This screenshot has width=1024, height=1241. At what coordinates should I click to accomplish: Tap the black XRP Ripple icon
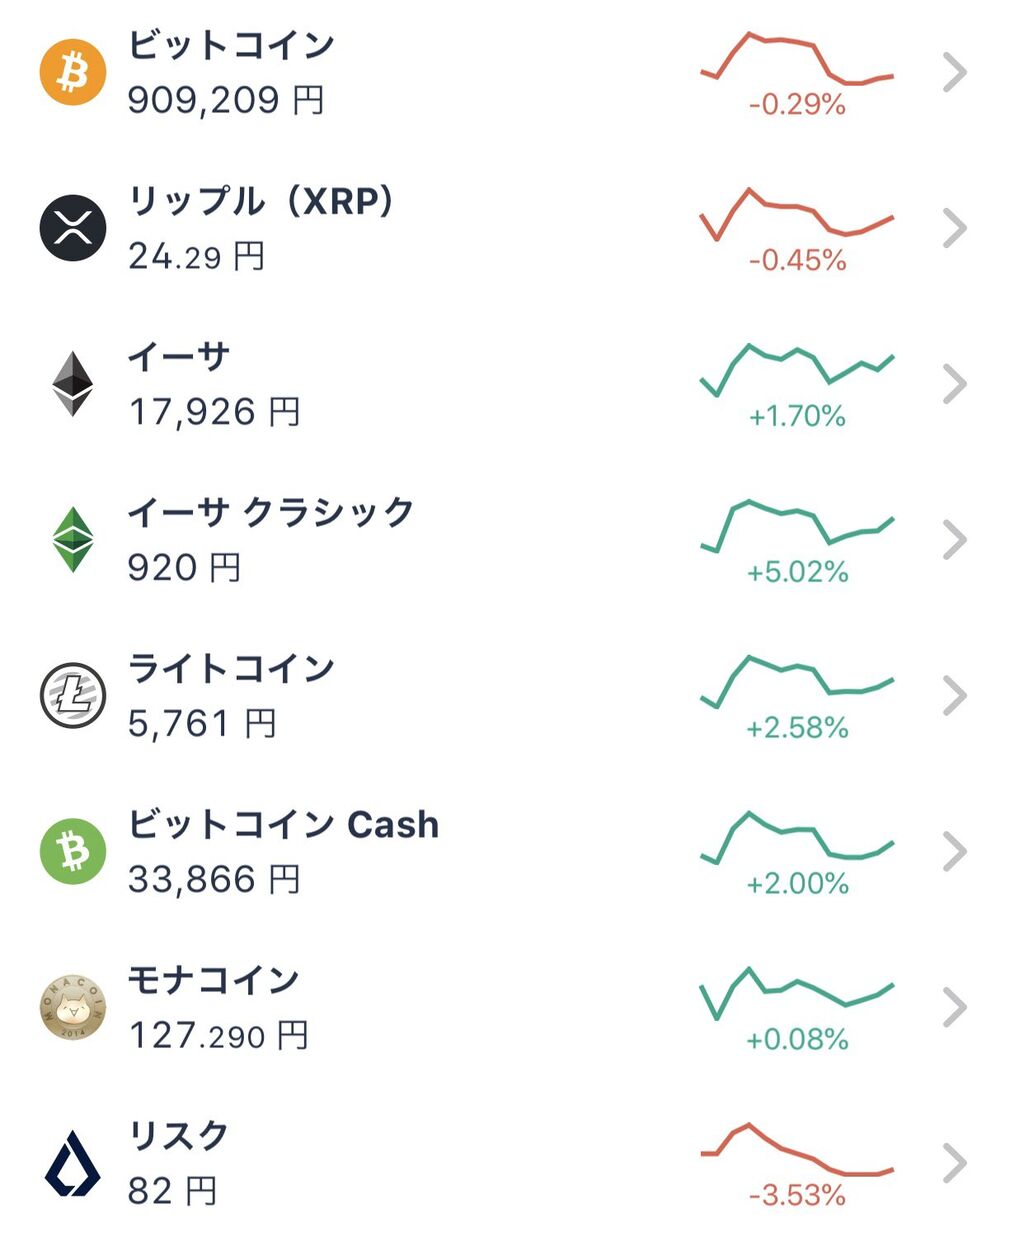73,228
